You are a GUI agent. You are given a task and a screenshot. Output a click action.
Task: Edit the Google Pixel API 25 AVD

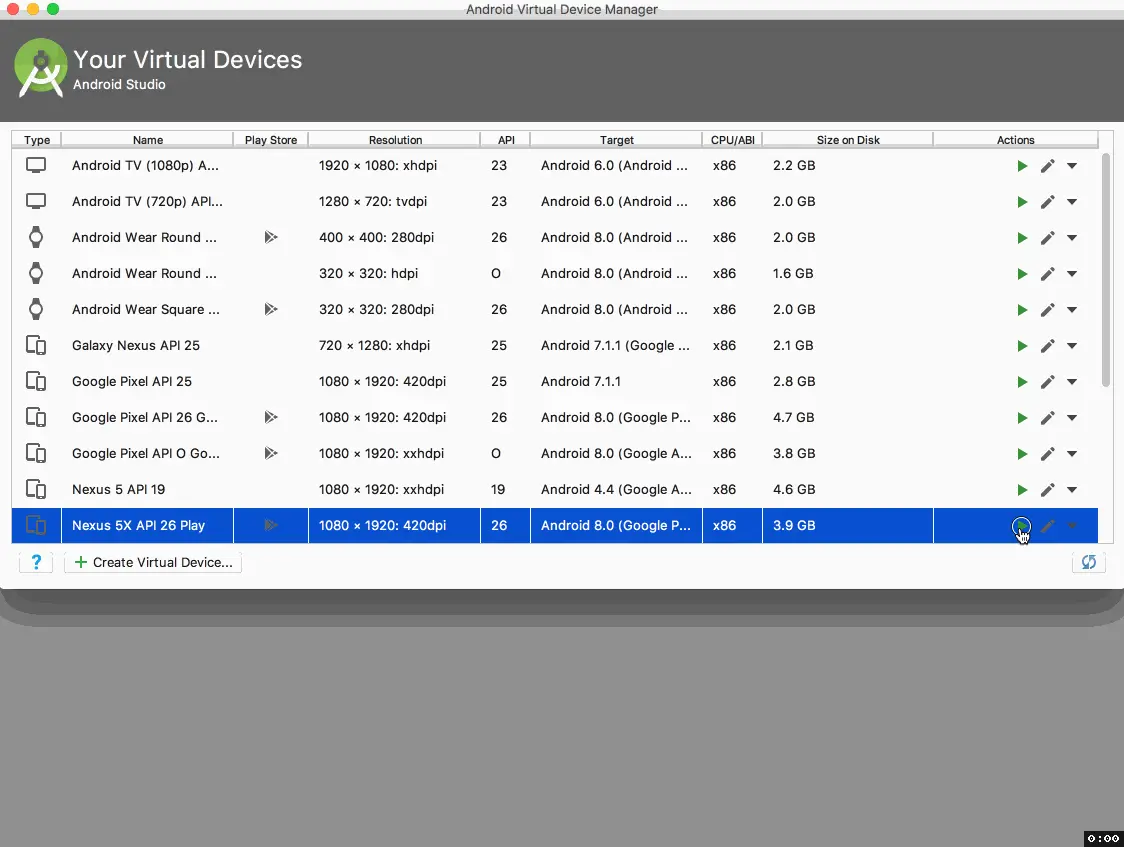[x=1047, y=382]
